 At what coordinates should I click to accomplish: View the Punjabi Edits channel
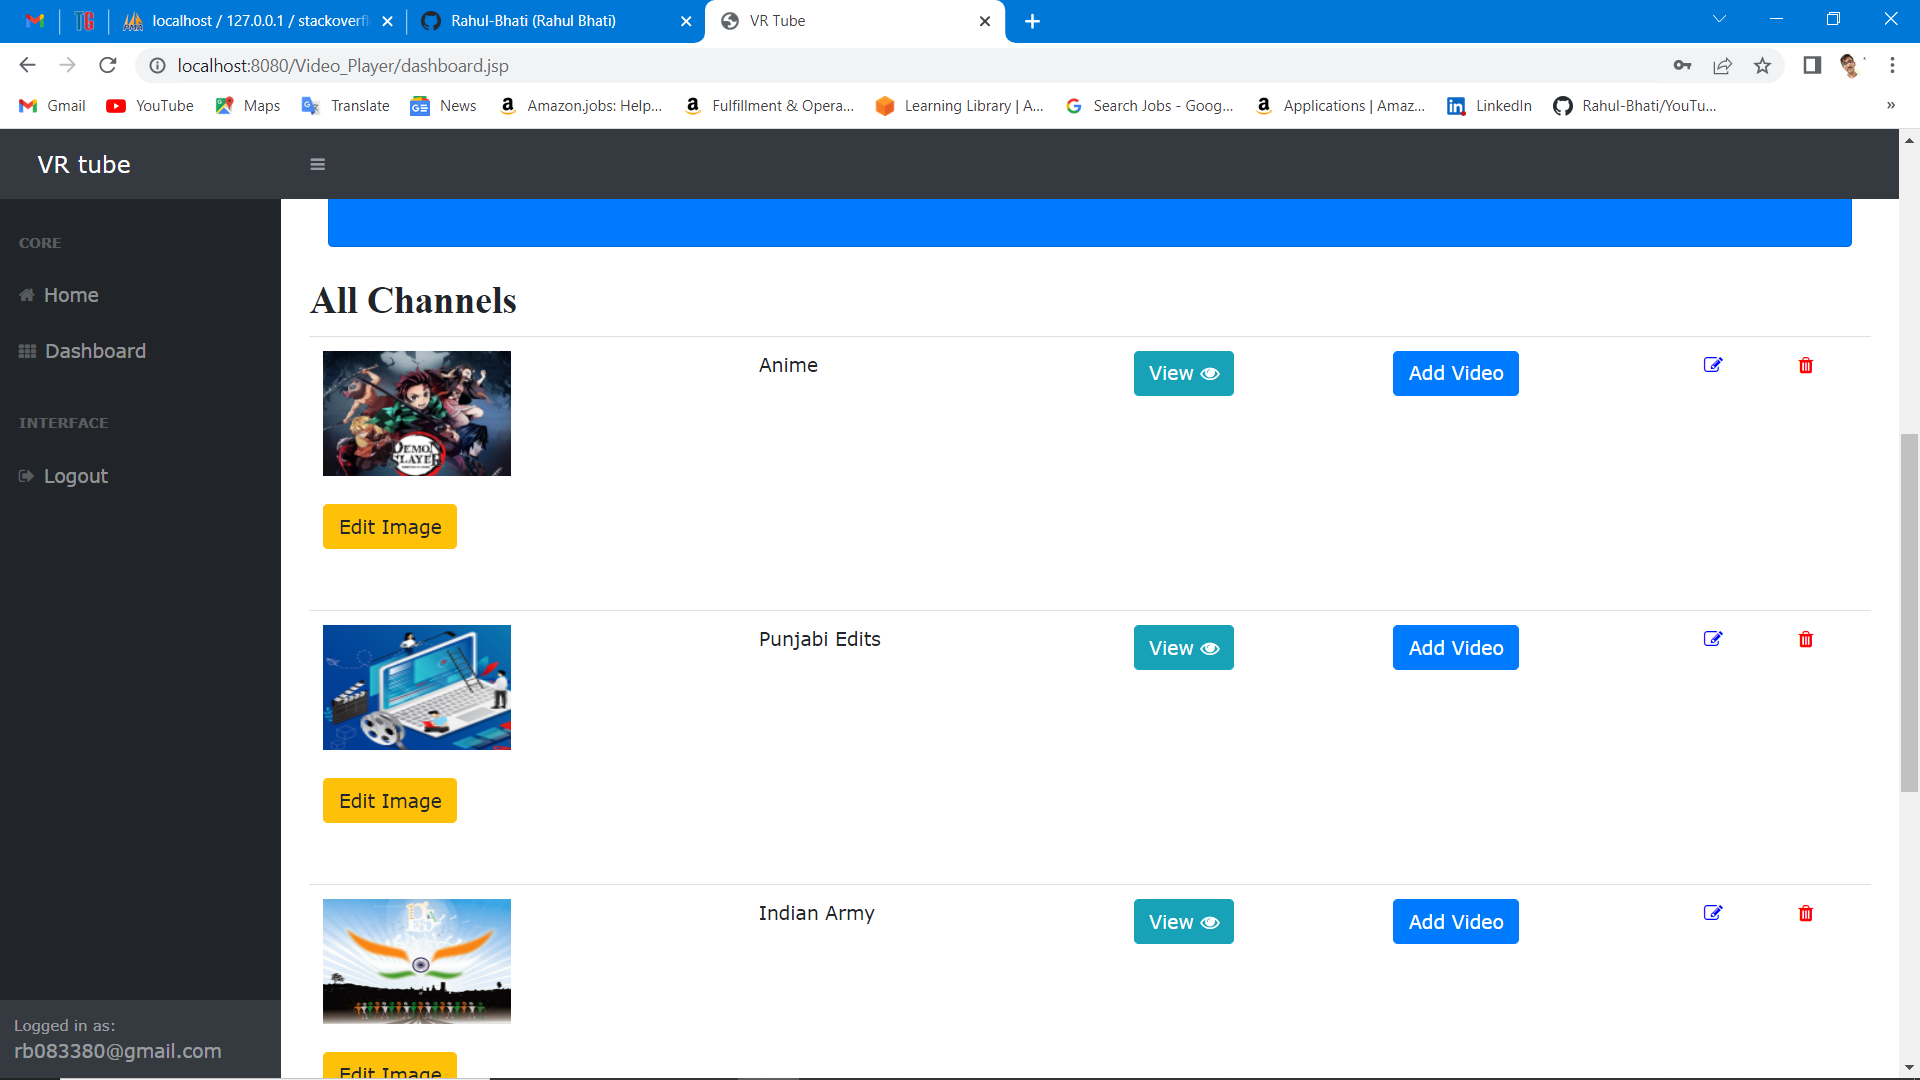(1183, 648)
